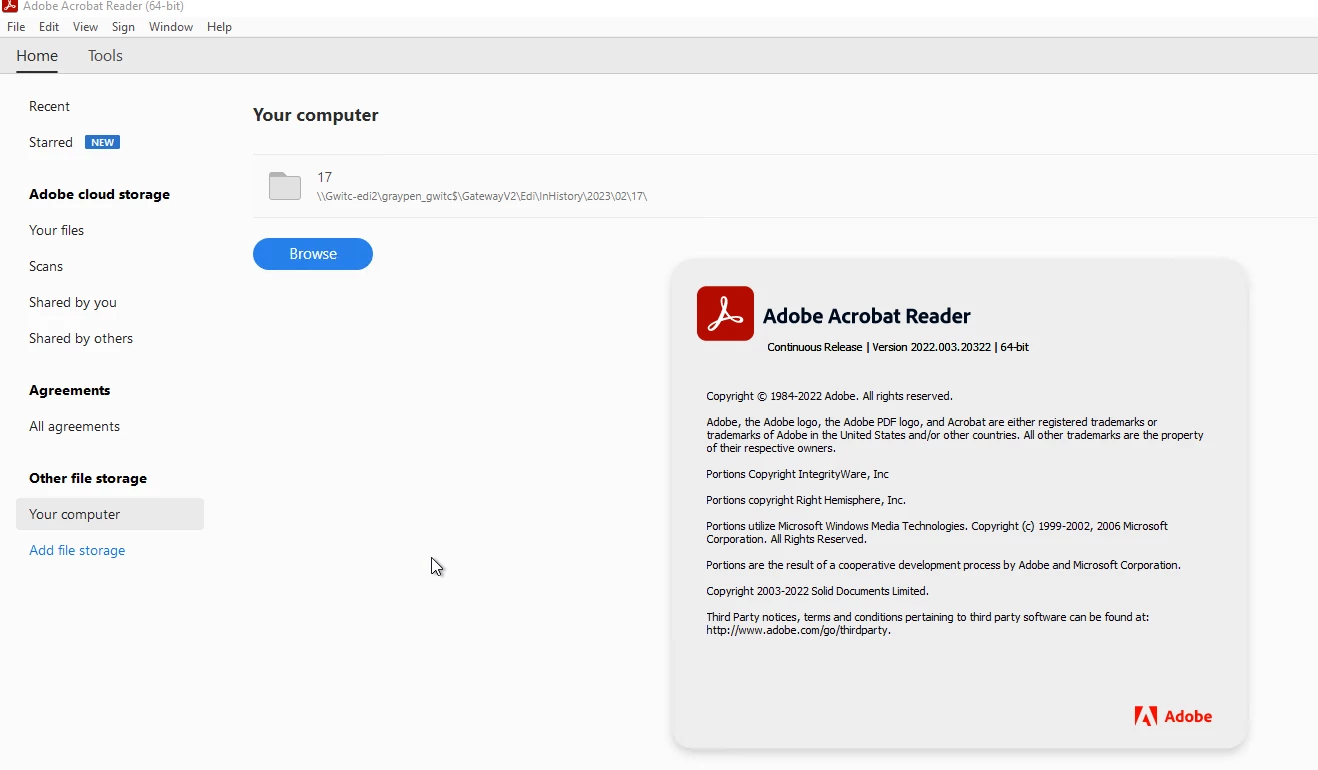Screen dimensions: 1318x770
Task: Open the Sign menu
Action: tap(123, 27)
